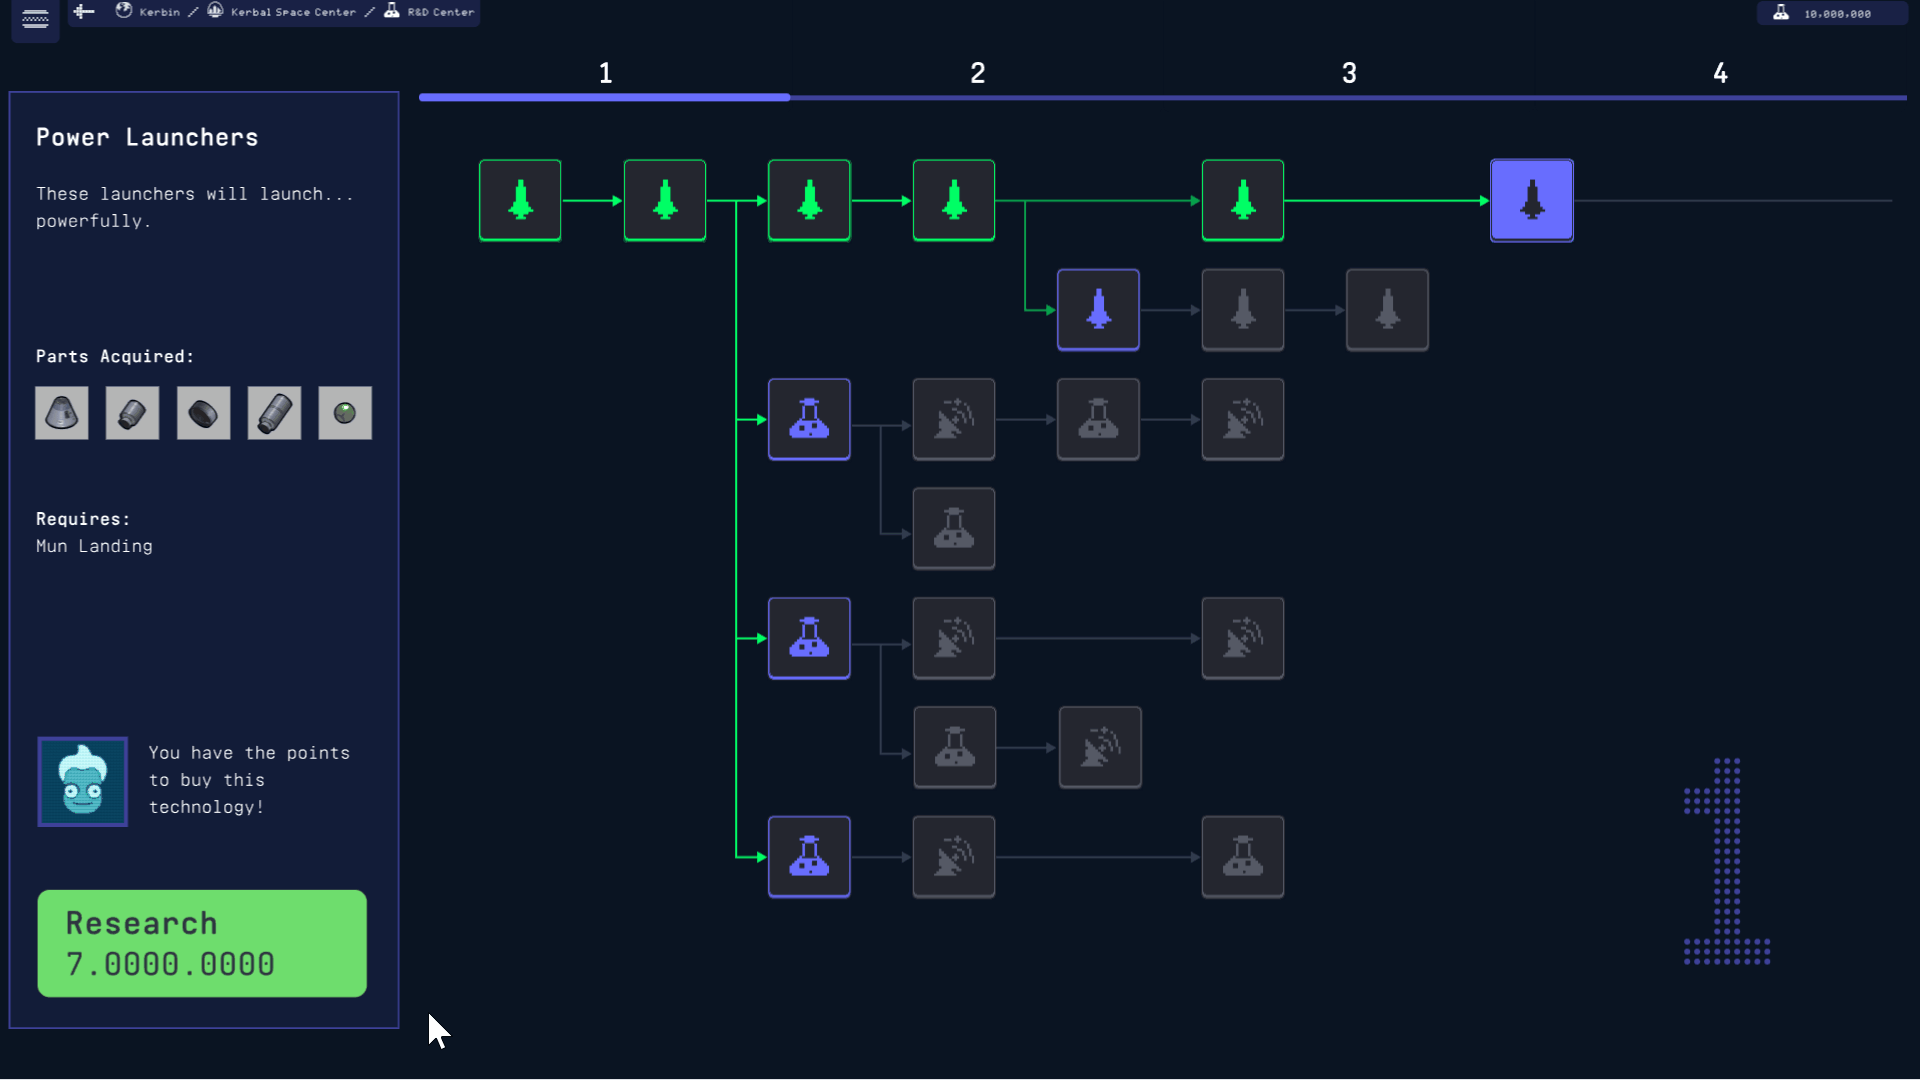The width and height of the screenshot is (1920, 1080).
Task: Switch to tier 1 tab
Action: (605, 73)
